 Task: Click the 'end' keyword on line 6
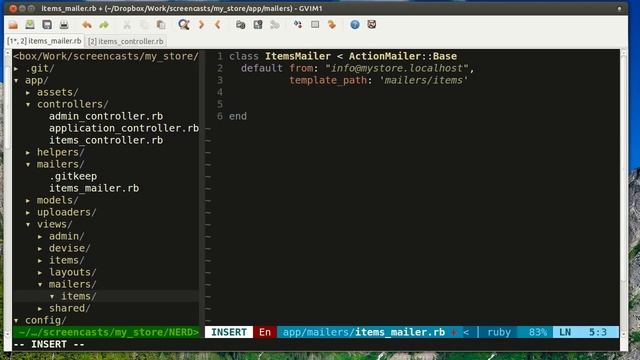coord(238,116)
